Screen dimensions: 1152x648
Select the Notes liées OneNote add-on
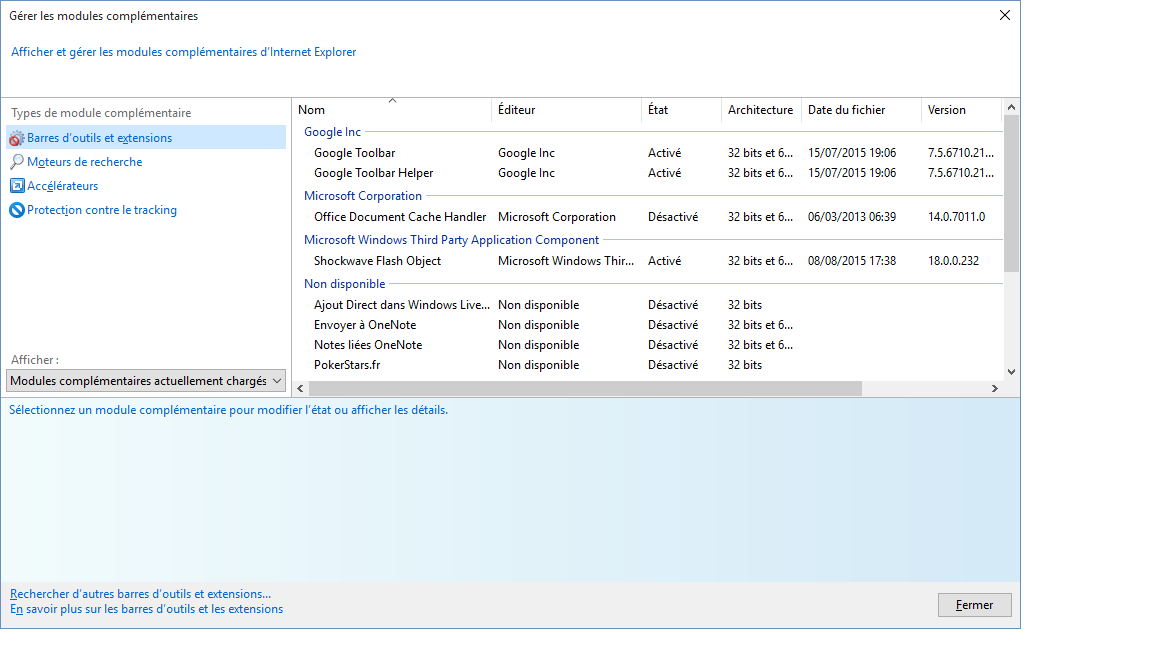click(x=649, y=345)
